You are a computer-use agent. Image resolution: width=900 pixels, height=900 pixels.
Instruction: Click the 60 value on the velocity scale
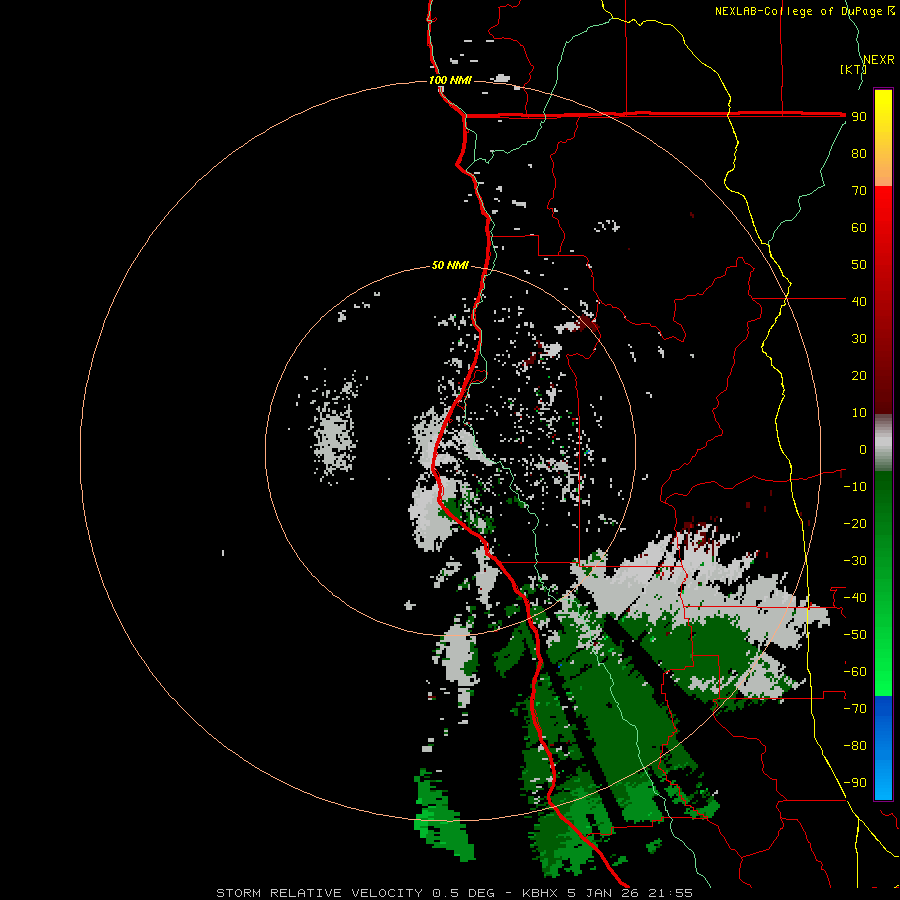[x=859, y=227]
